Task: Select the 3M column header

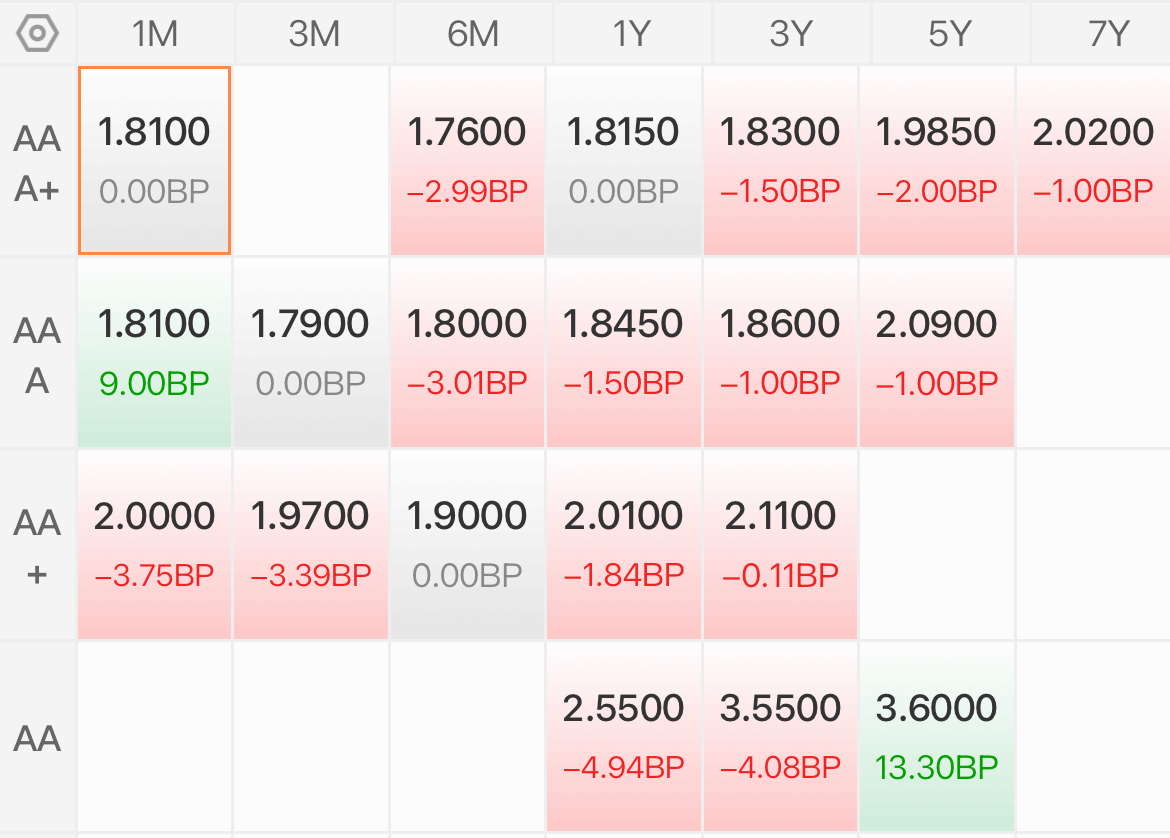Action: pos(314,34)
